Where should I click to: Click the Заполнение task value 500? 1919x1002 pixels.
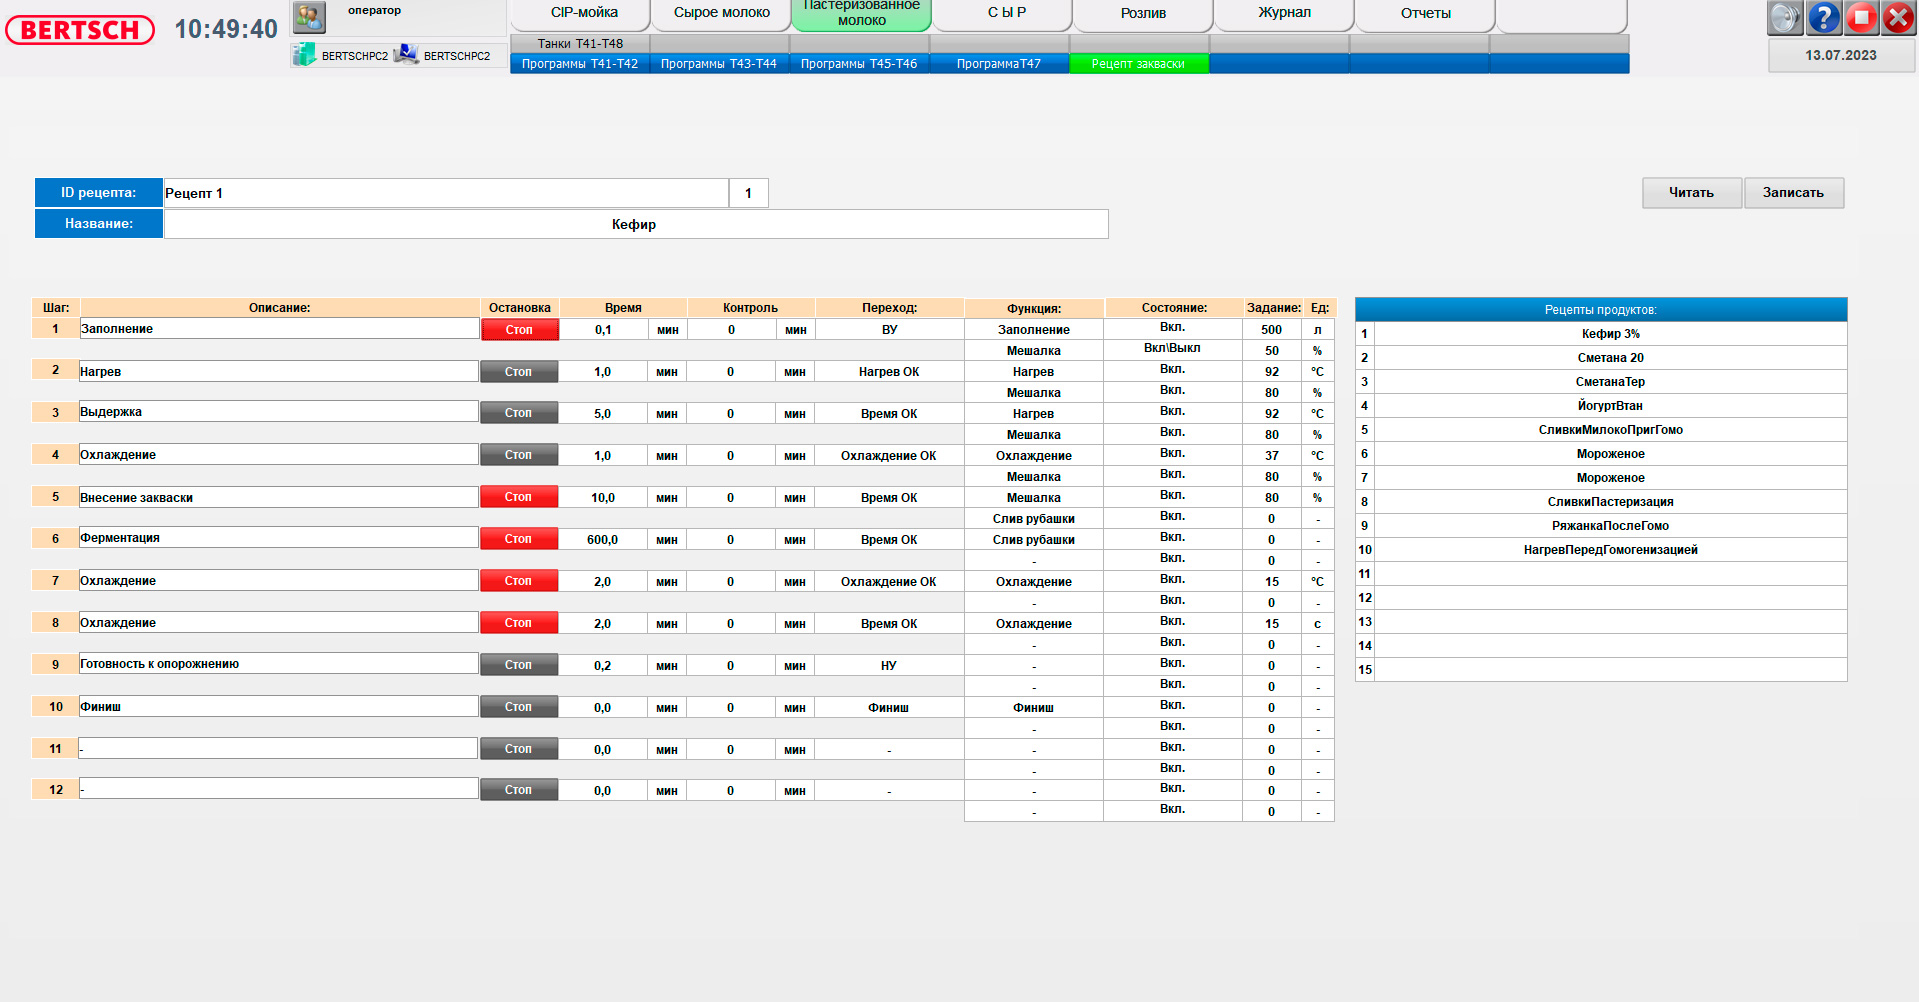1271,330
